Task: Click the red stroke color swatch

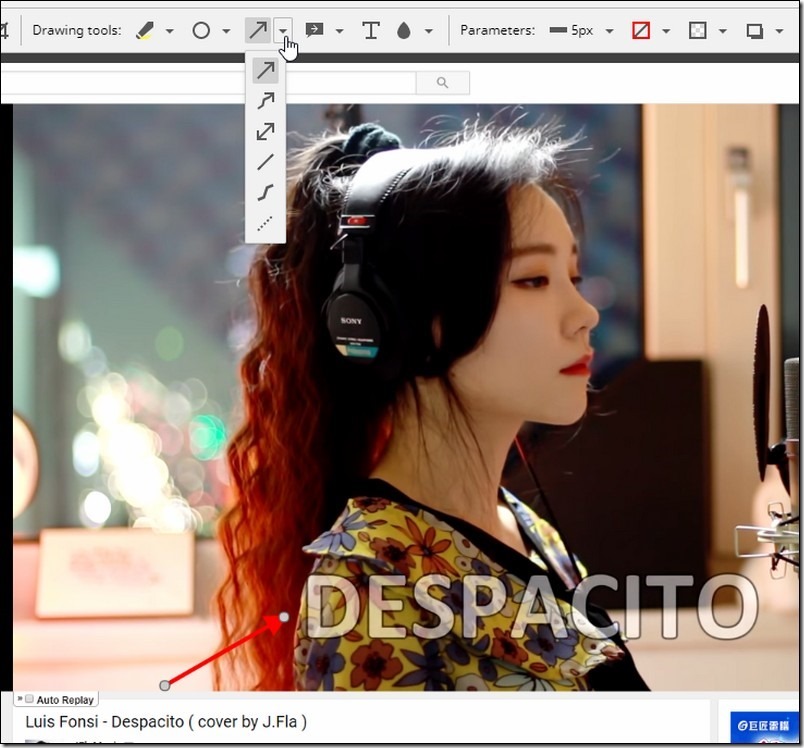Action: coord(641,31)
